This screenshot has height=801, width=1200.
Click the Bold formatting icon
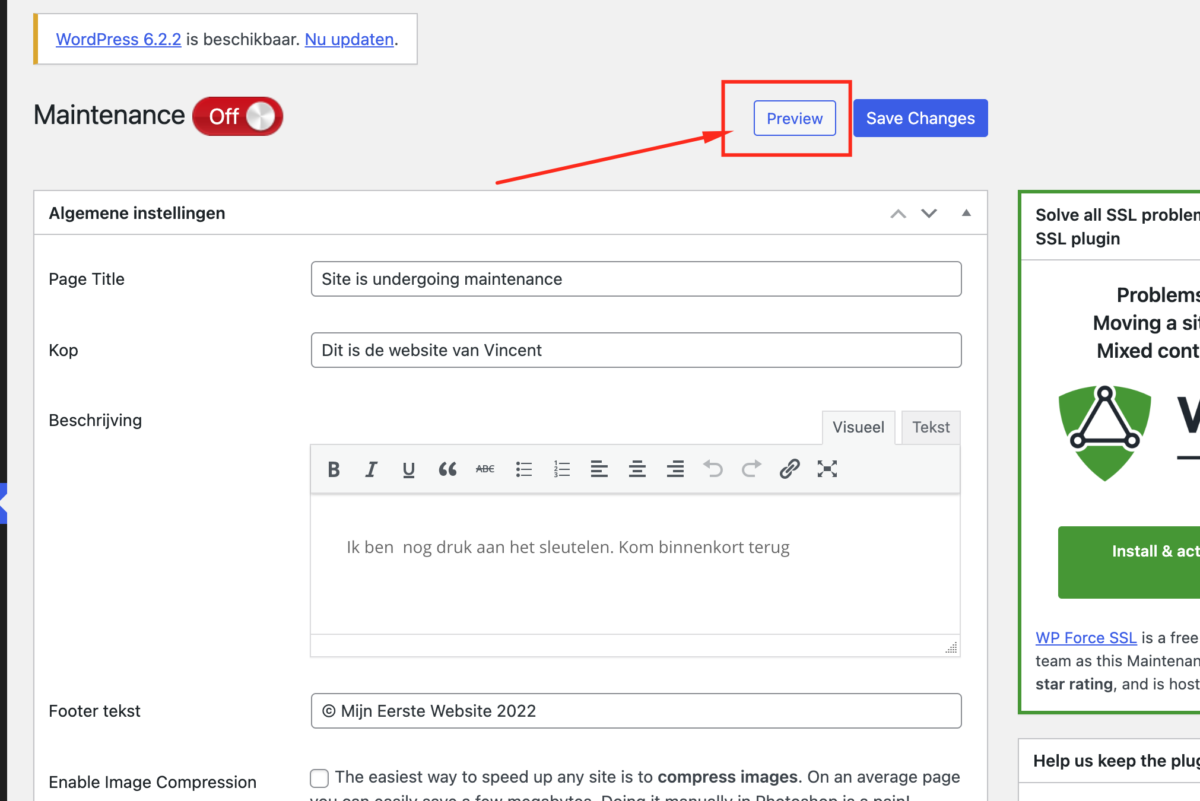tap(334, 469)
